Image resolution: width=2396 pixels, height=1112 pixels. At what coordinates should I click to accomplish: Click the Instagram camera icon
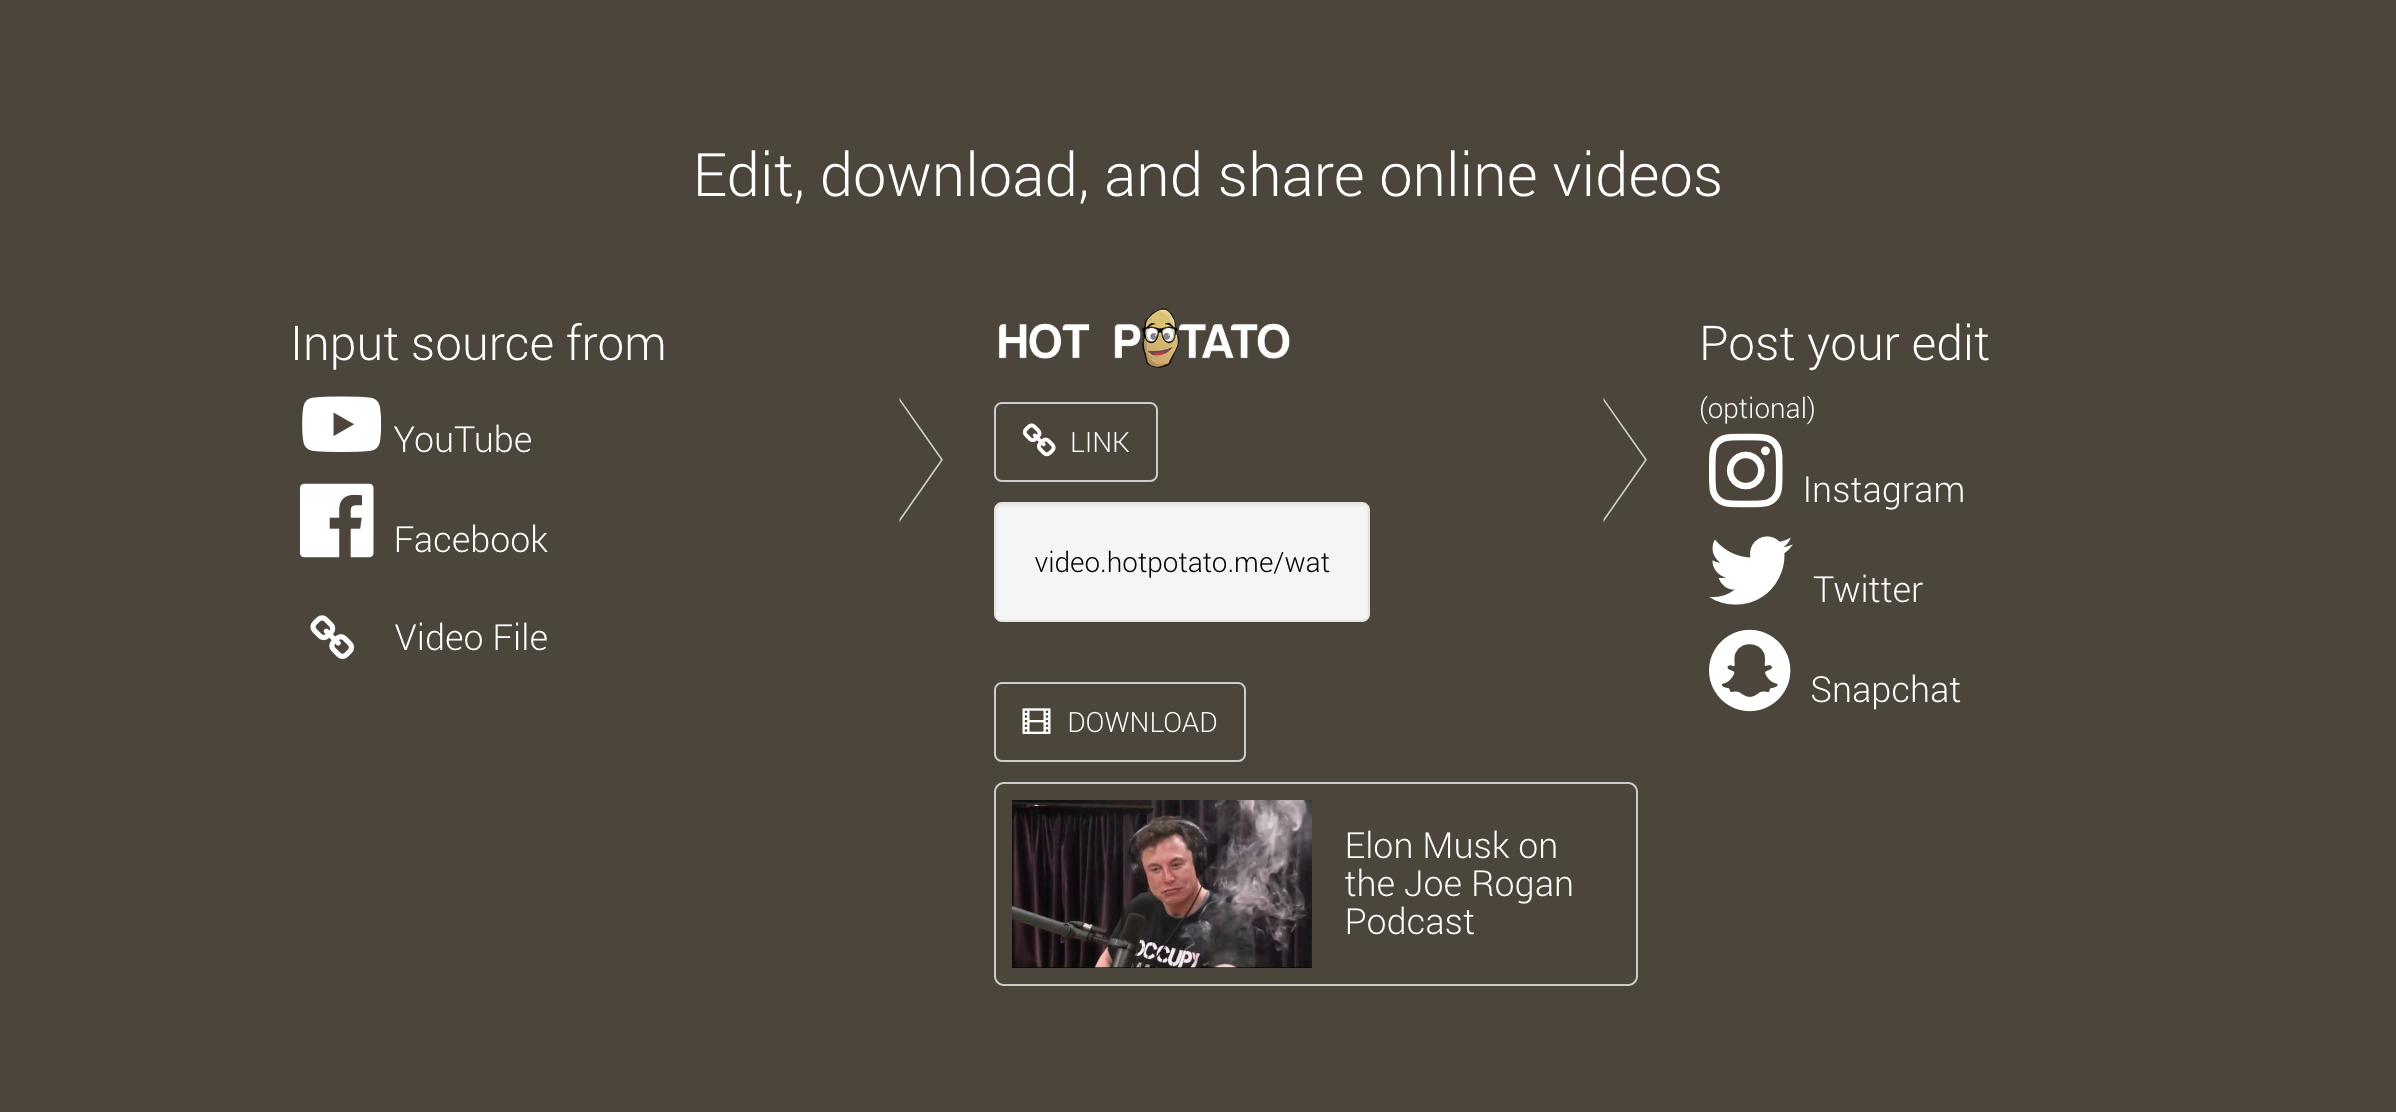coord(1746,470)
